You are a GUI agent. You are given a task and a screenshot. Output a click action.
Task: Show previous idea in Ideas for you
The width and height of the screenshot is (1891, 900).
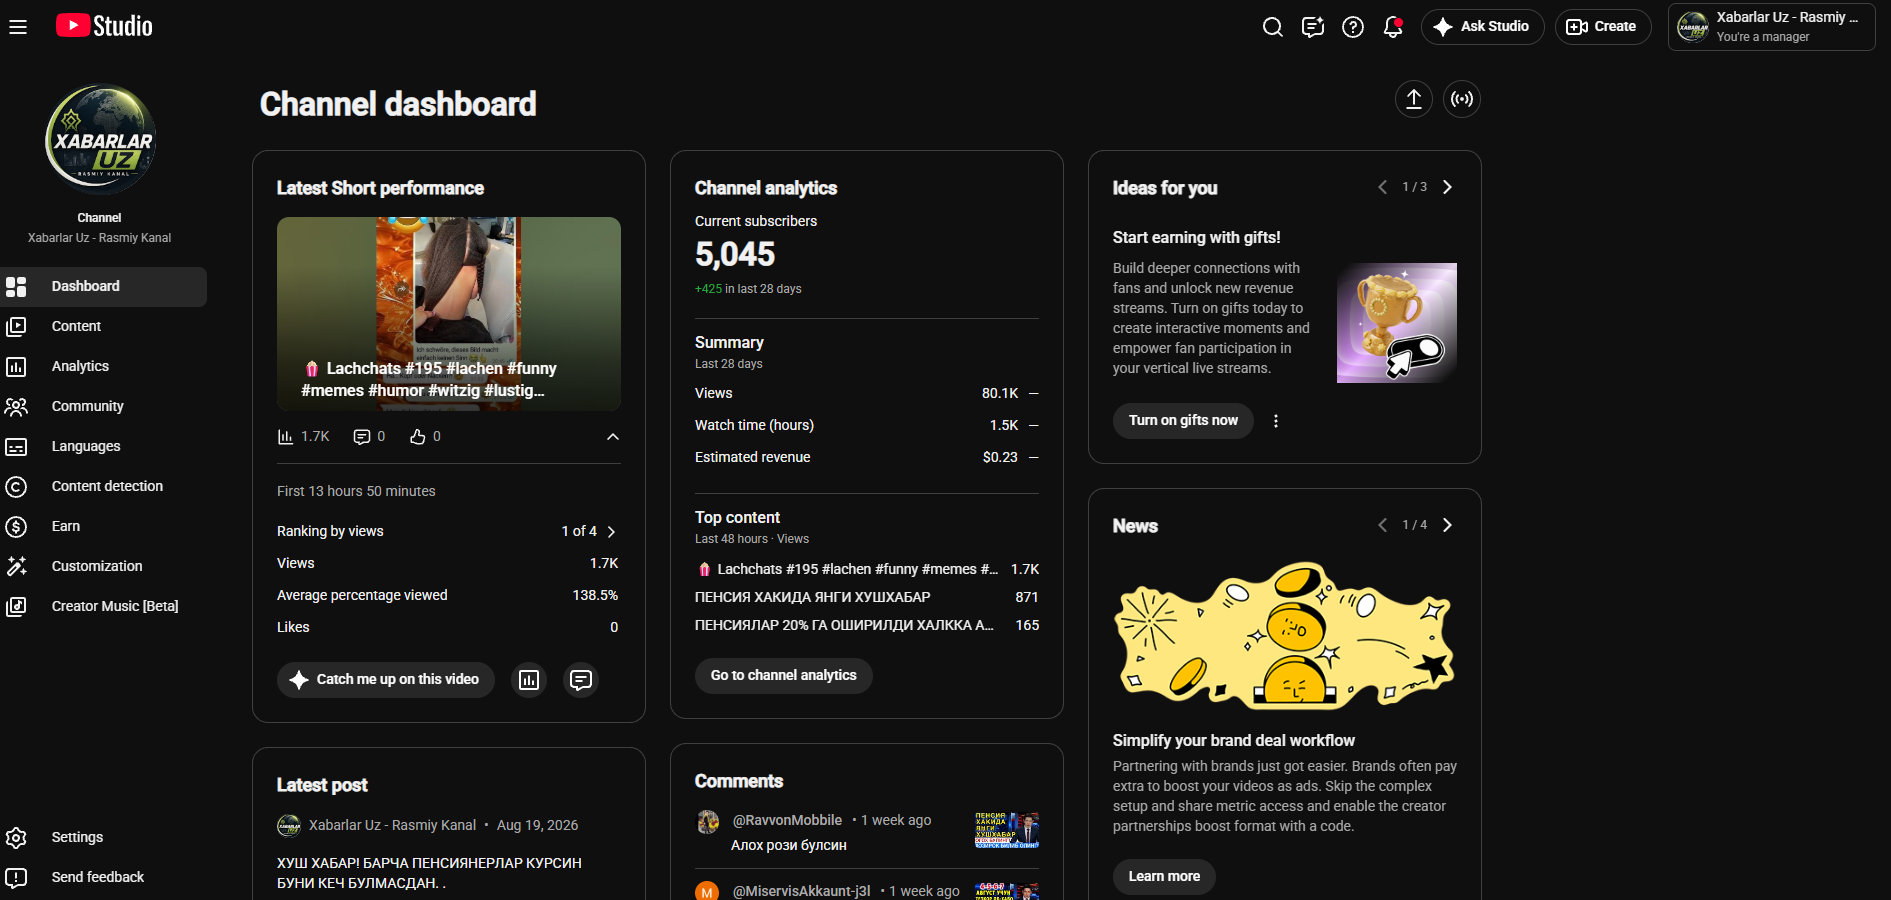[x=1382, y=187]
